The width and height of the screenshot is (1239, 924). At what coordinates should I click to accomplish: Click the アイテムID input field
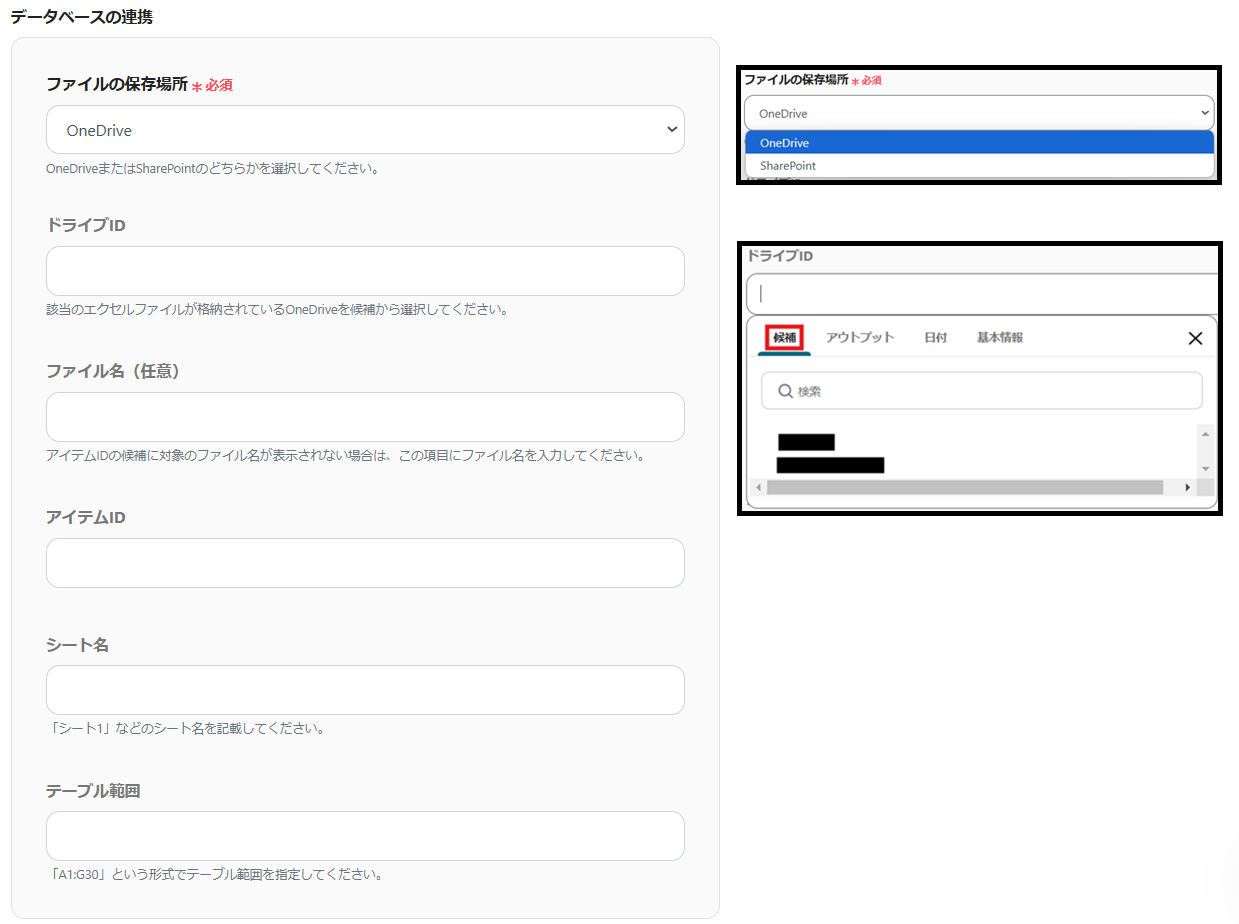pos(365,562)
